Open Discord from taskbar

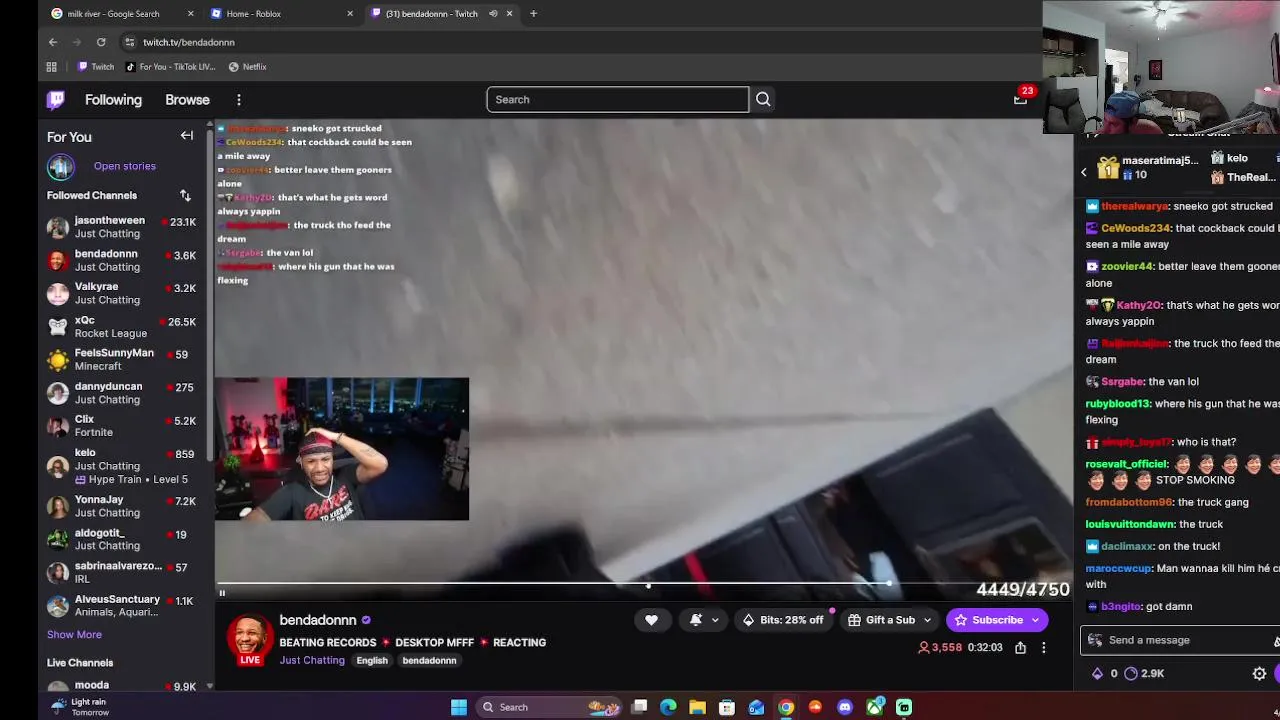coord(845,707)
